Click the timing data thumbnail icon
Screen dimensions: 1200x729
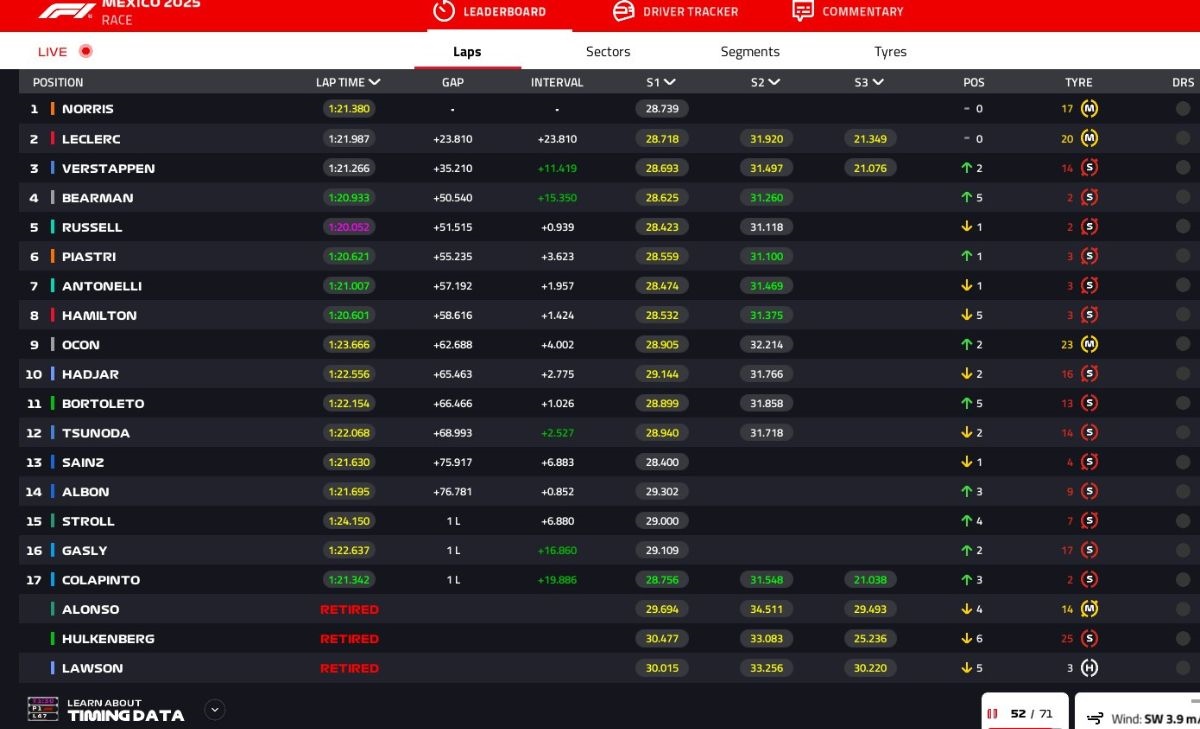[42, 709]
